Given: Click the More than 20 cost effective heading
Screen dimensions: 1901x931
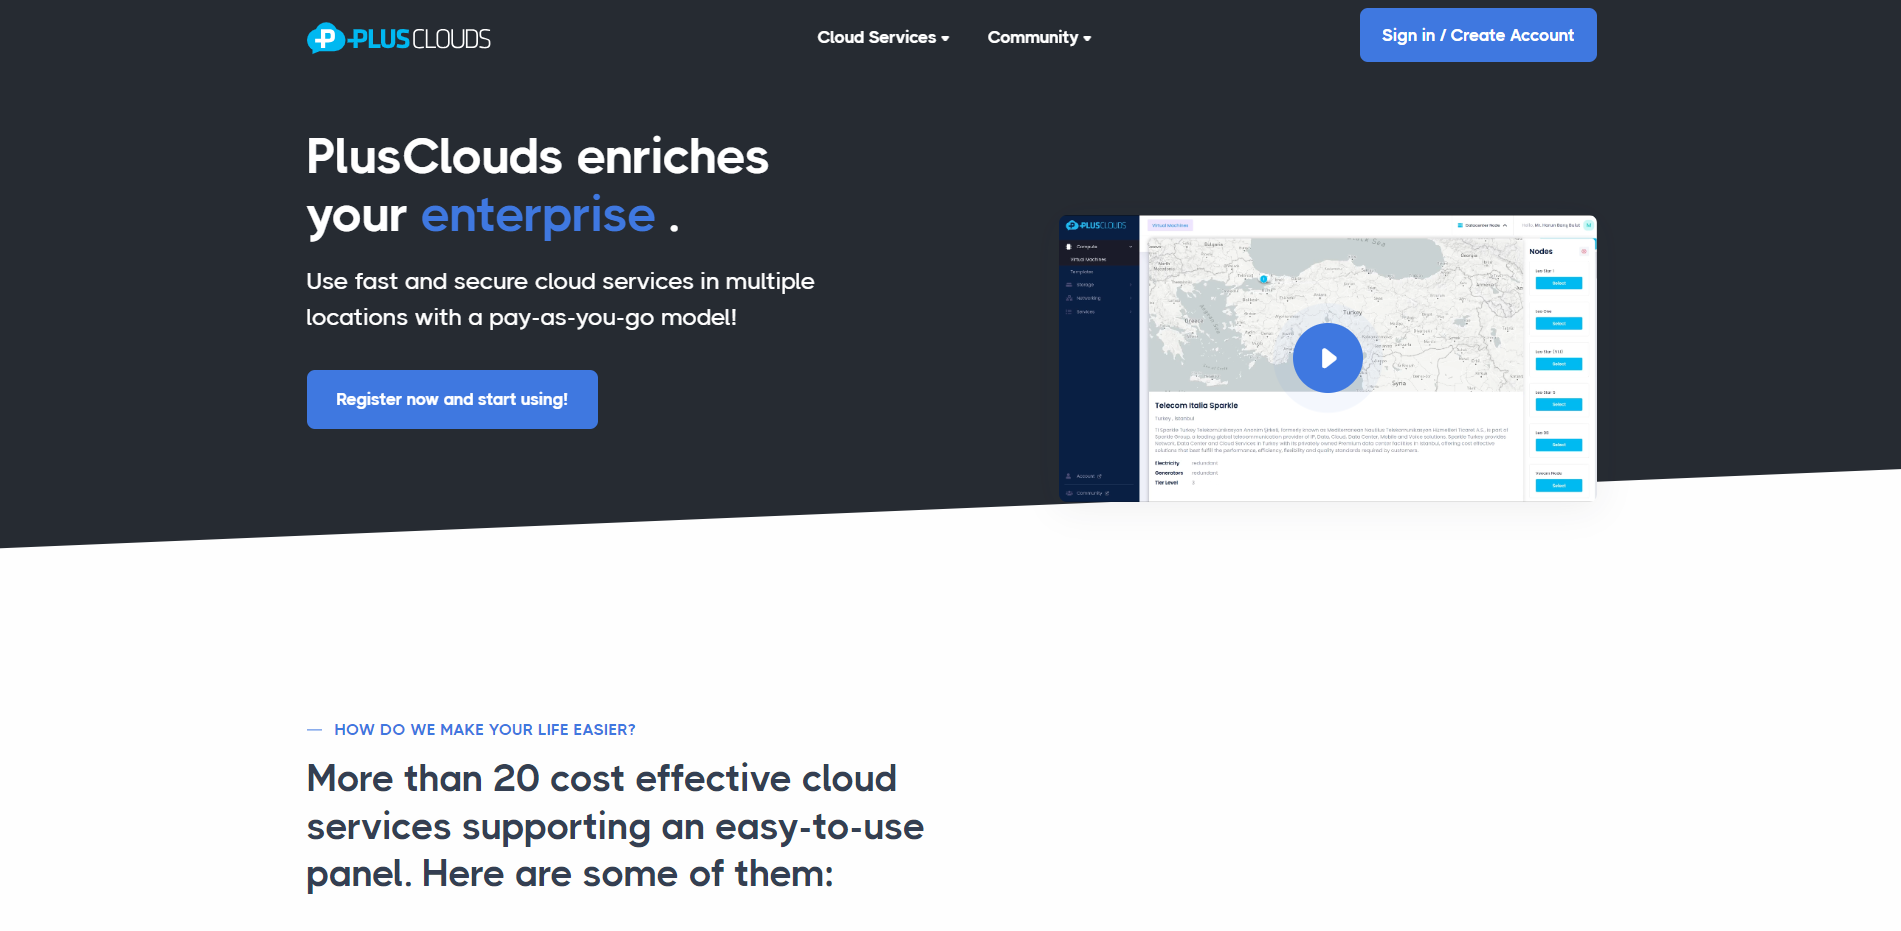Looking at the screenshot, I should pyautogui.click(x=615, y=826).
